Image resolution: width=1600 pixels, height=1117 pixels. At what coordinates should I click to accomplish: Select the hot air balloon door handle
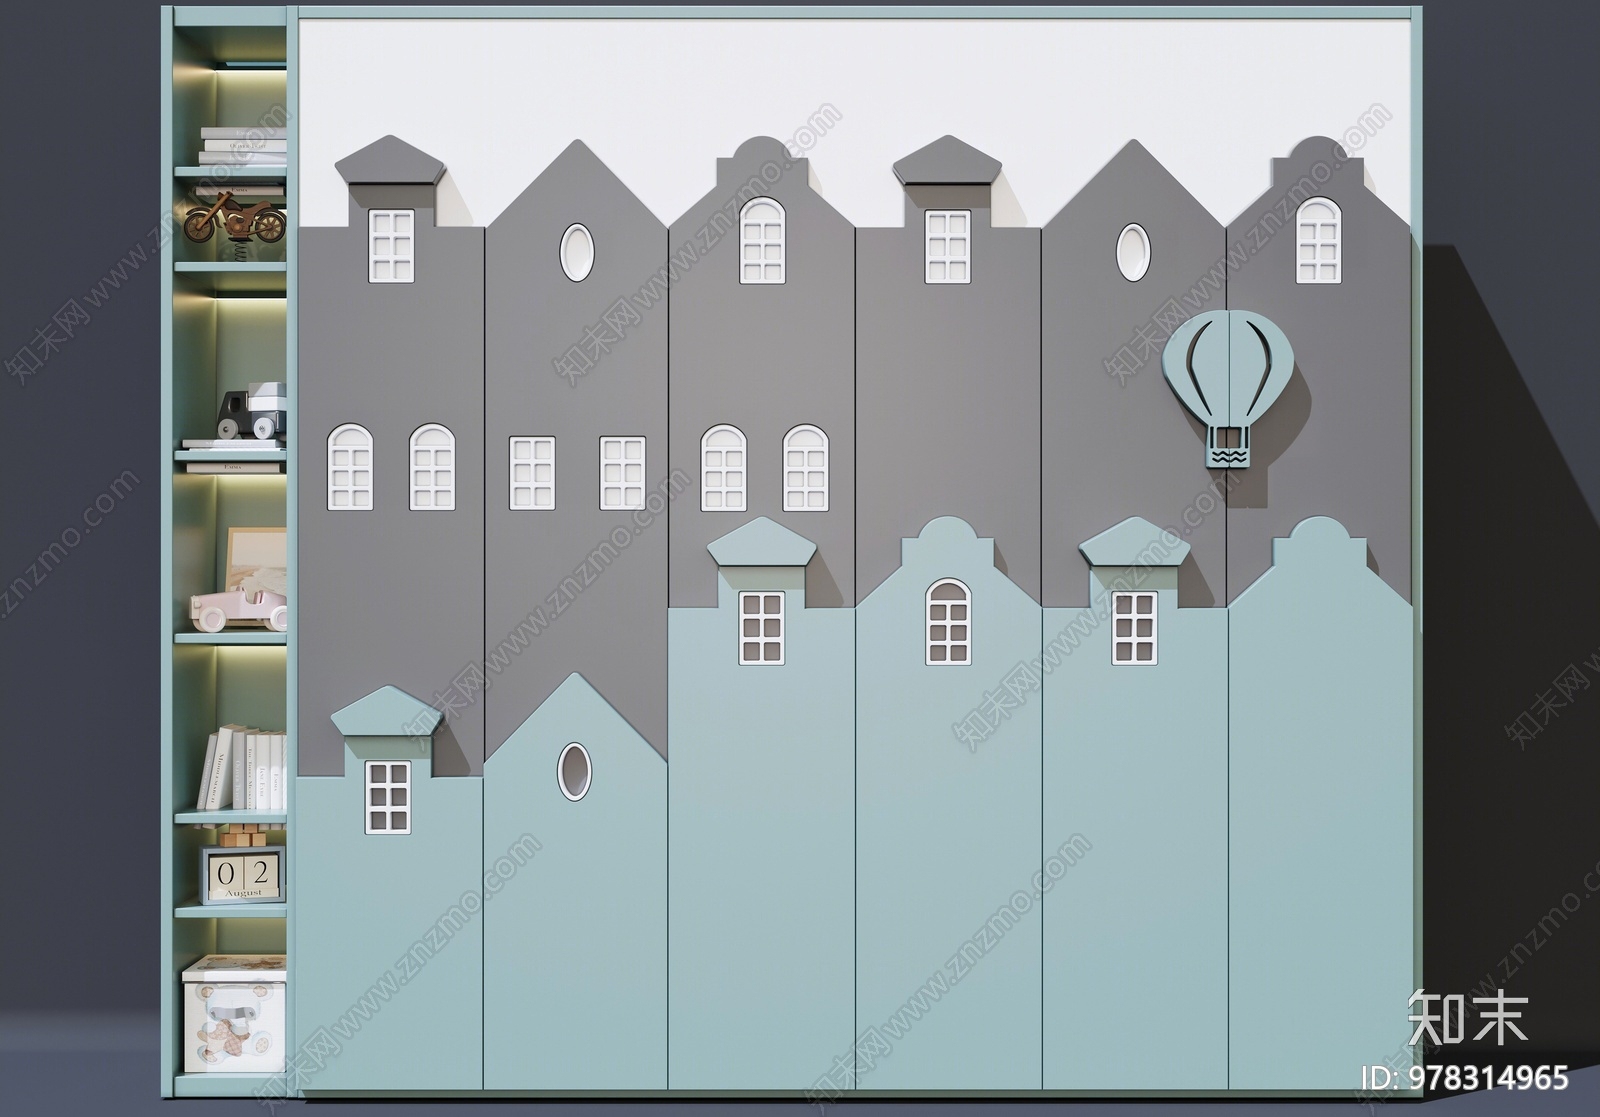(1228, 391)
